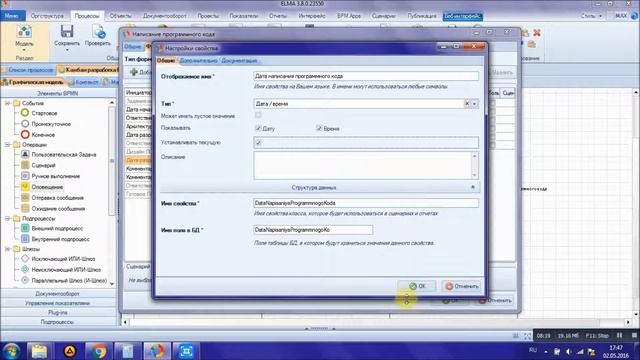Open the Меню button

(12, 16)
